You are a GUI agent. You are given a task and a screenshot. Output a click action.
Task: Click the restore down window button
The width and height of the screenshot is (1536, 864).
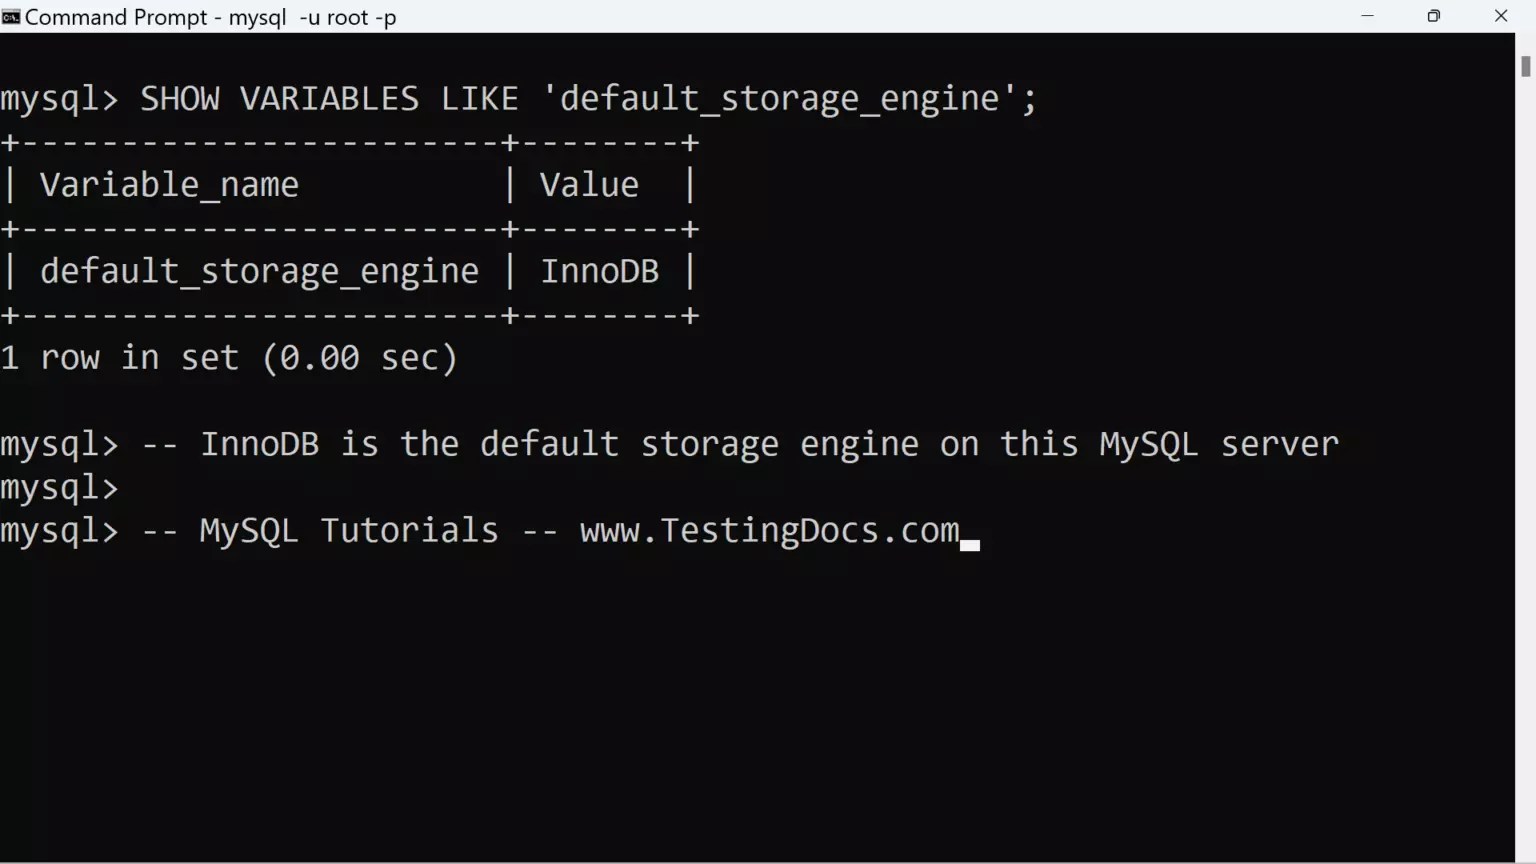1434,16
